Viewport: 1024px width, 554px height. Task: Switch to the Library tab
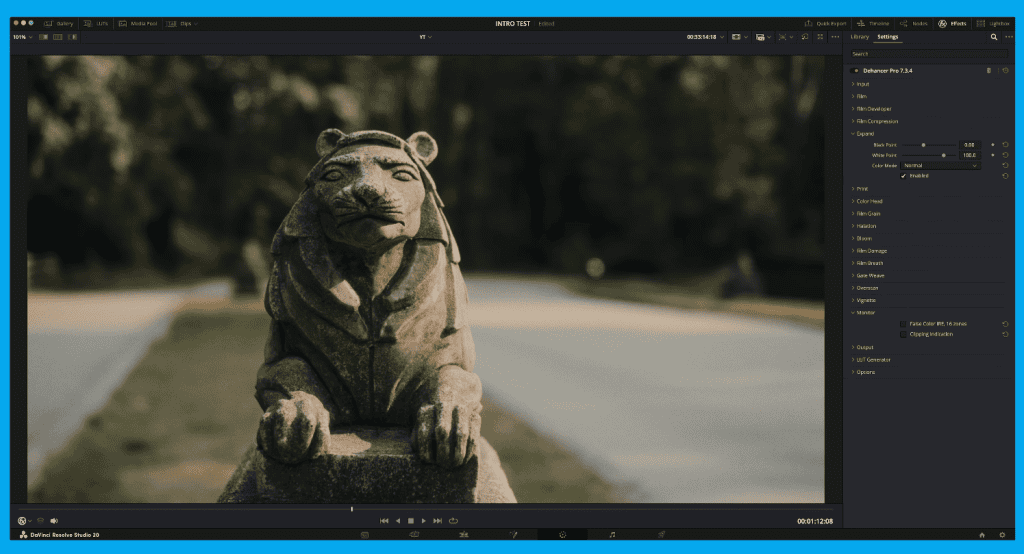coord(859,37)
